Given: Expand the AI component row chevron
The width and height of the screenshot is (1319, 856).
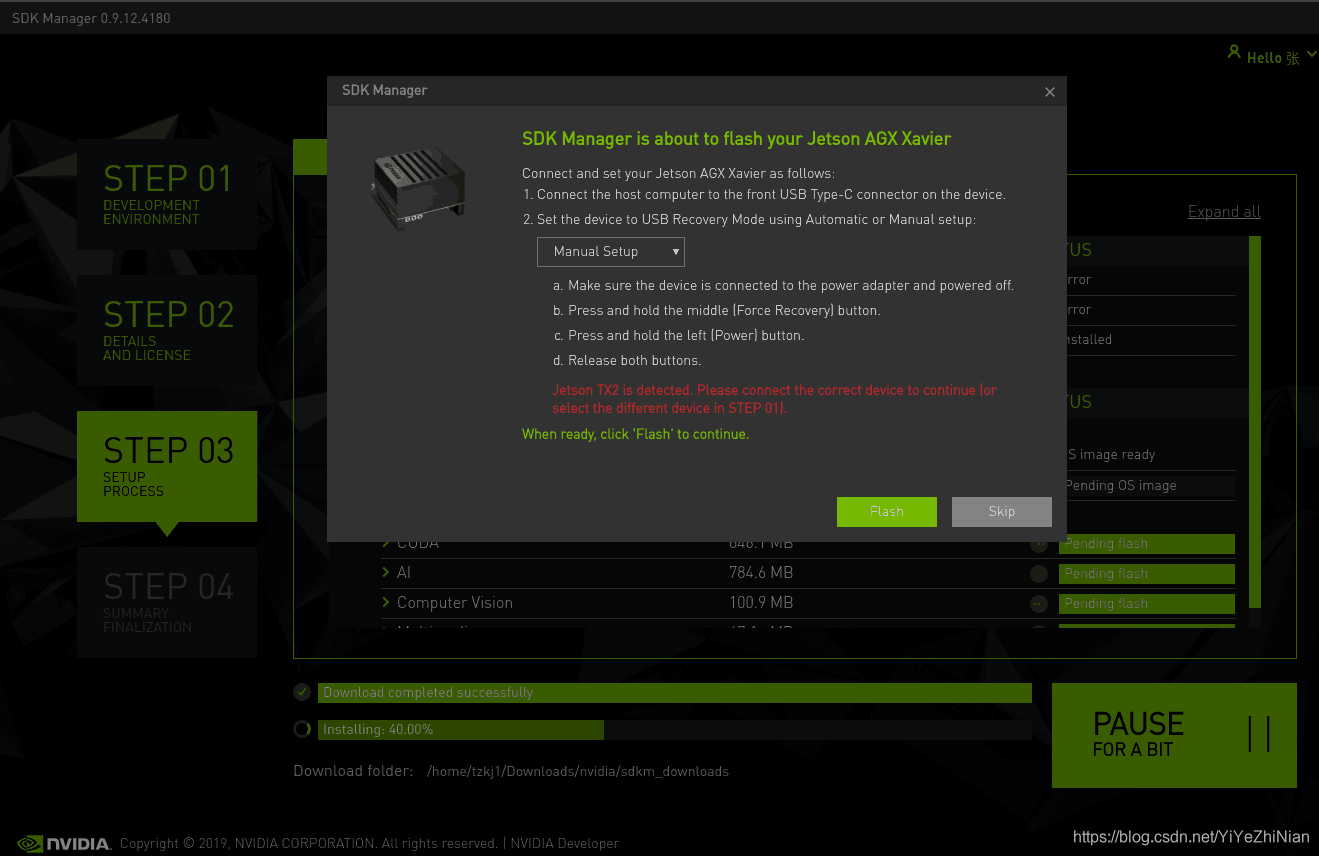Looking at the screenshot, I should tap(386, 573).
